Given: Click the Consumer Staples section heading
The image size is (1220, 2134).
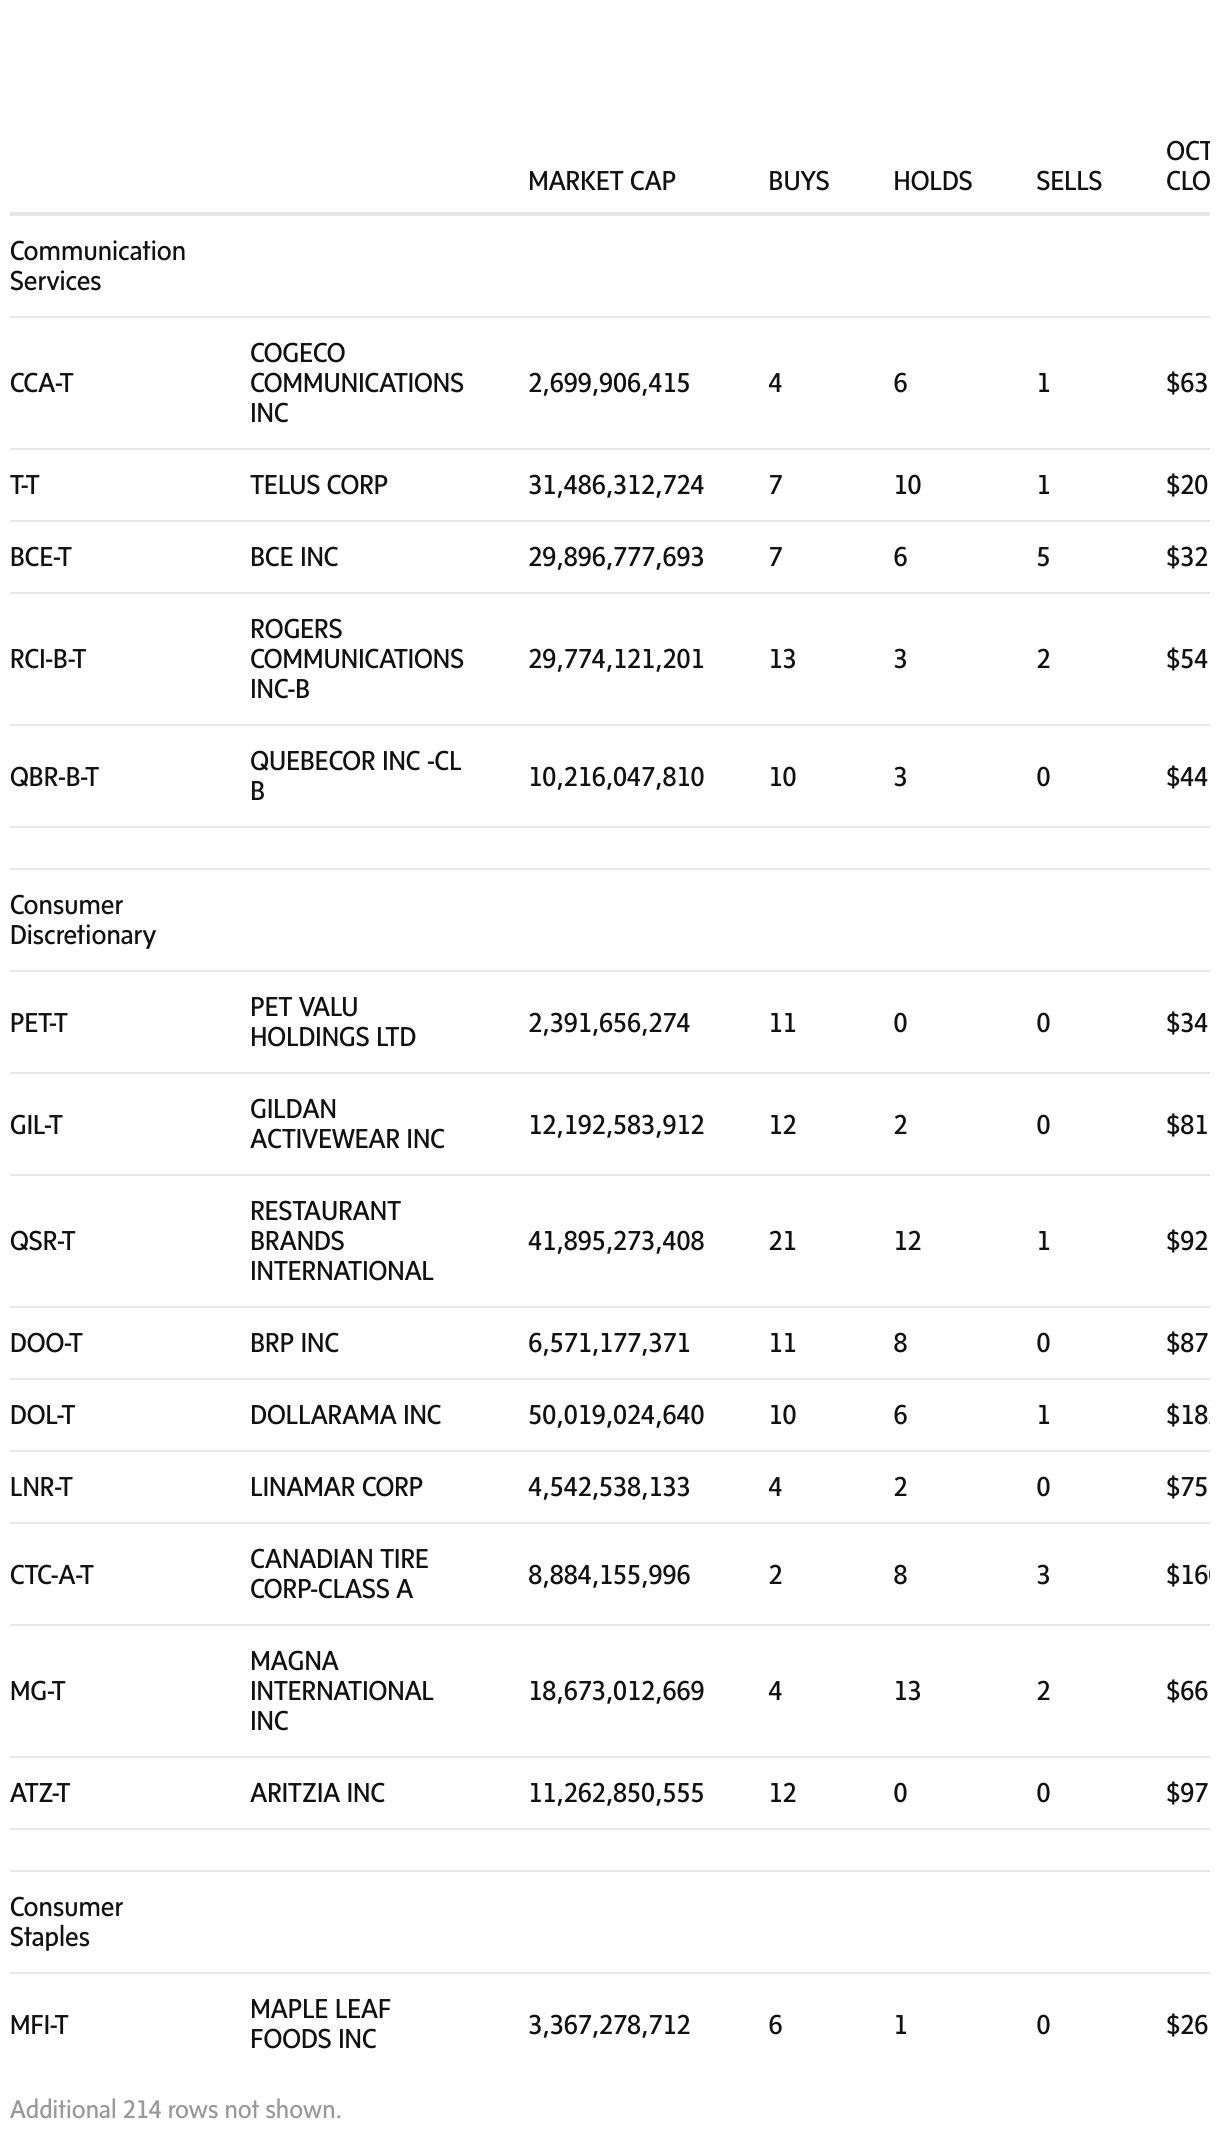Looking at the screenshot, I should (66, 1921).
